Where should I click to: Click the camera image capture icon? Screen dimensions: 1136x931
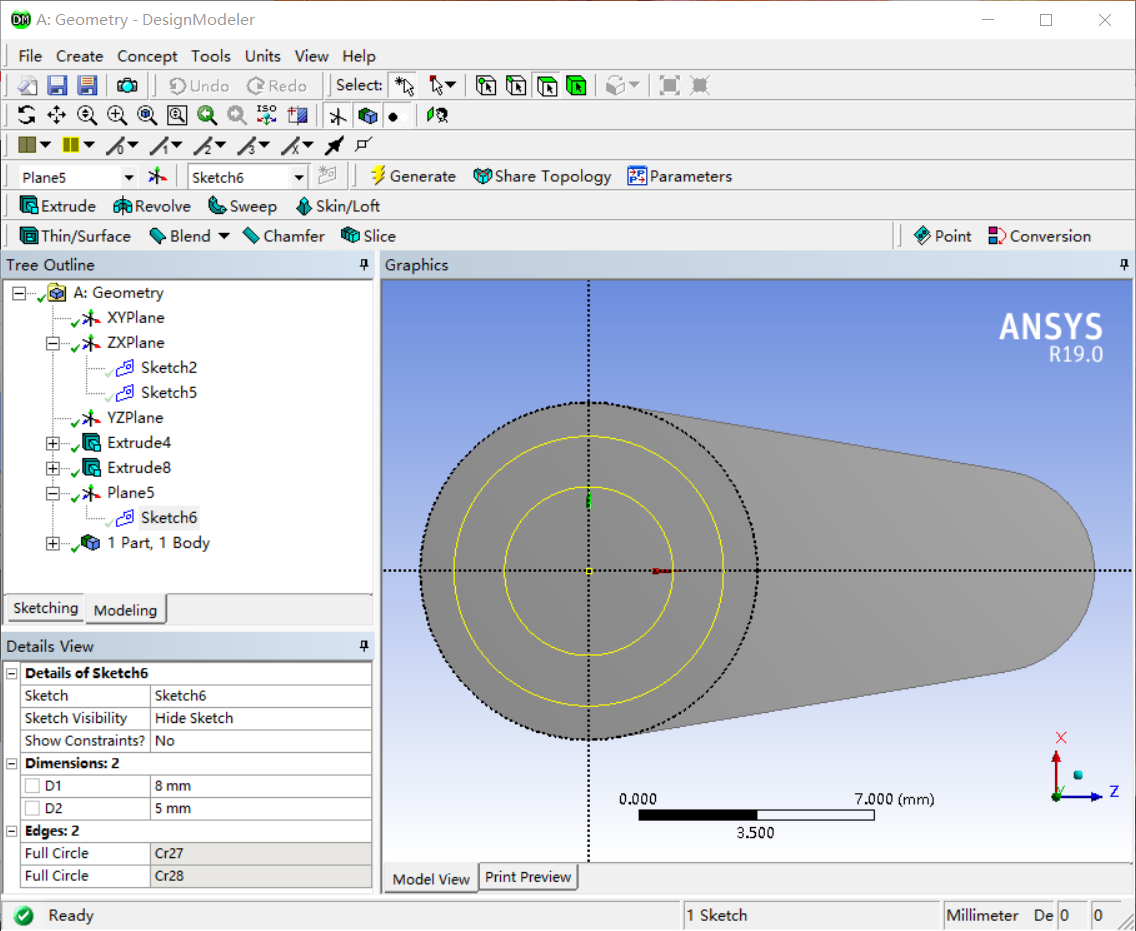tap(128, 86)
